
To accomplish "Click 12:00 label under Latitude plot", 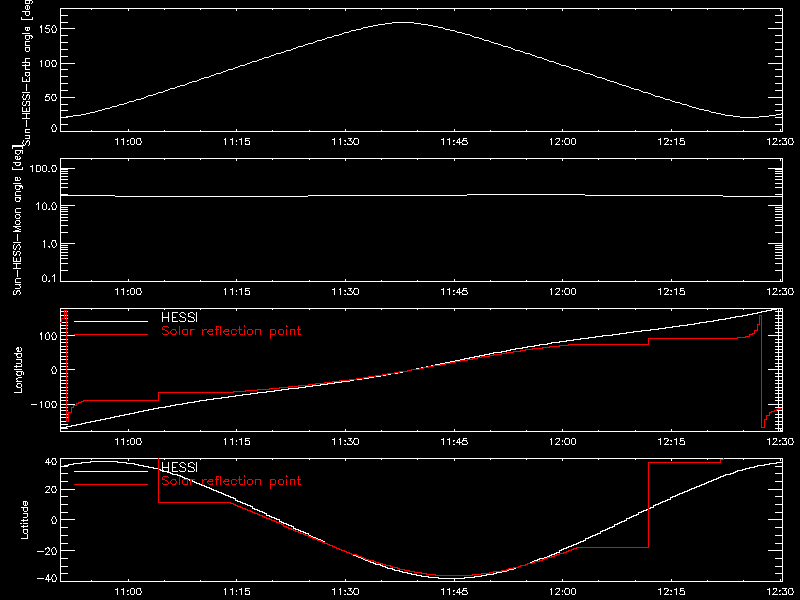I will tap(563, 592).
